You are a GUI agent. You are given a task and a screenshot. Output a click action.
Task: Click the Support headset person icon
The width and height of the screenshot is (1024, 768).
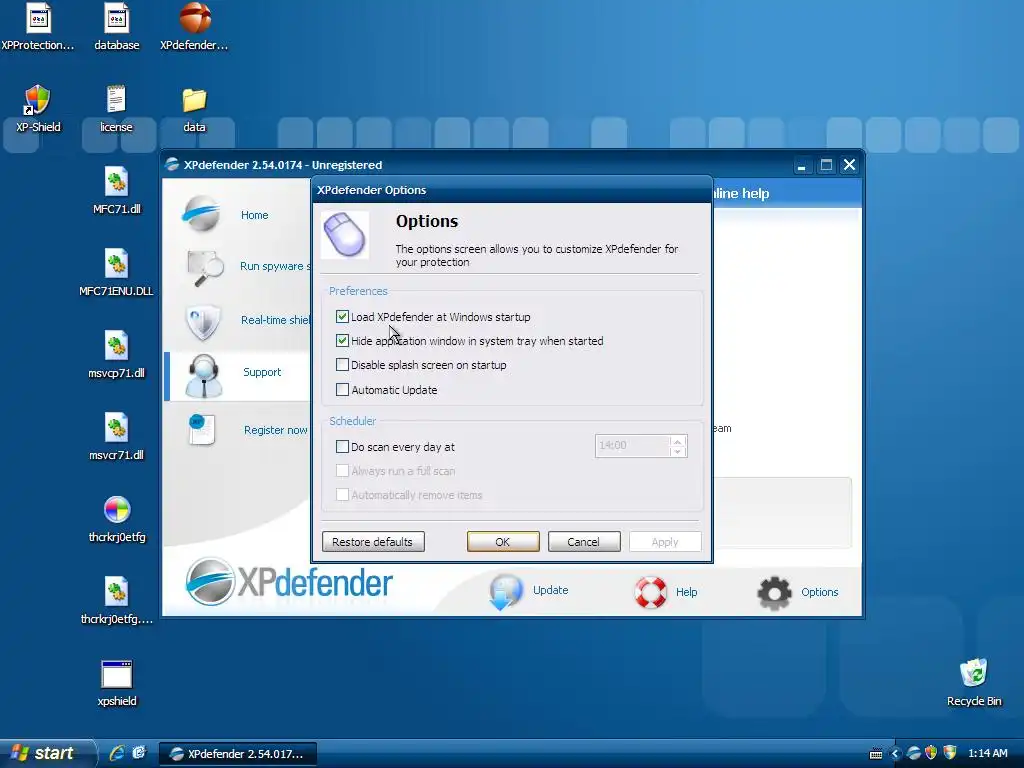pos(204,376)
